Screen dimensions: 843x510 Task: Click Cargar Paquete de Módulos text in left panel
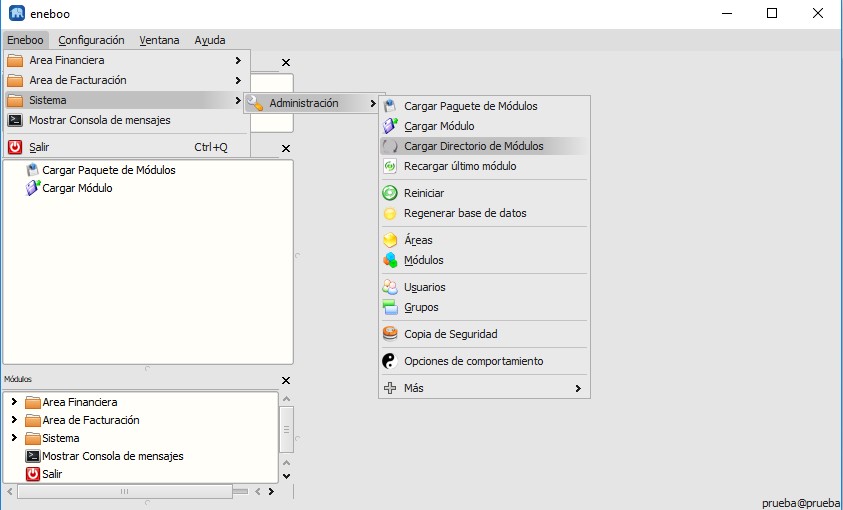pyautogui.click(x=109, y=170)
